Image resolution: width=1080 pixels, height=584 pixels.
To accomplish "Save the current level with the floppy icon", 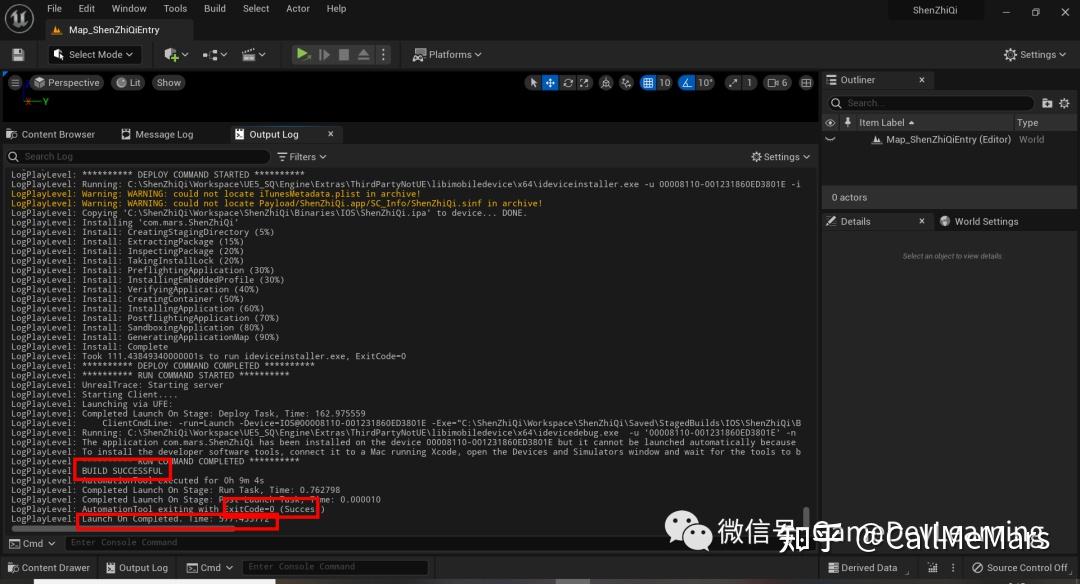I will [19, 54].
